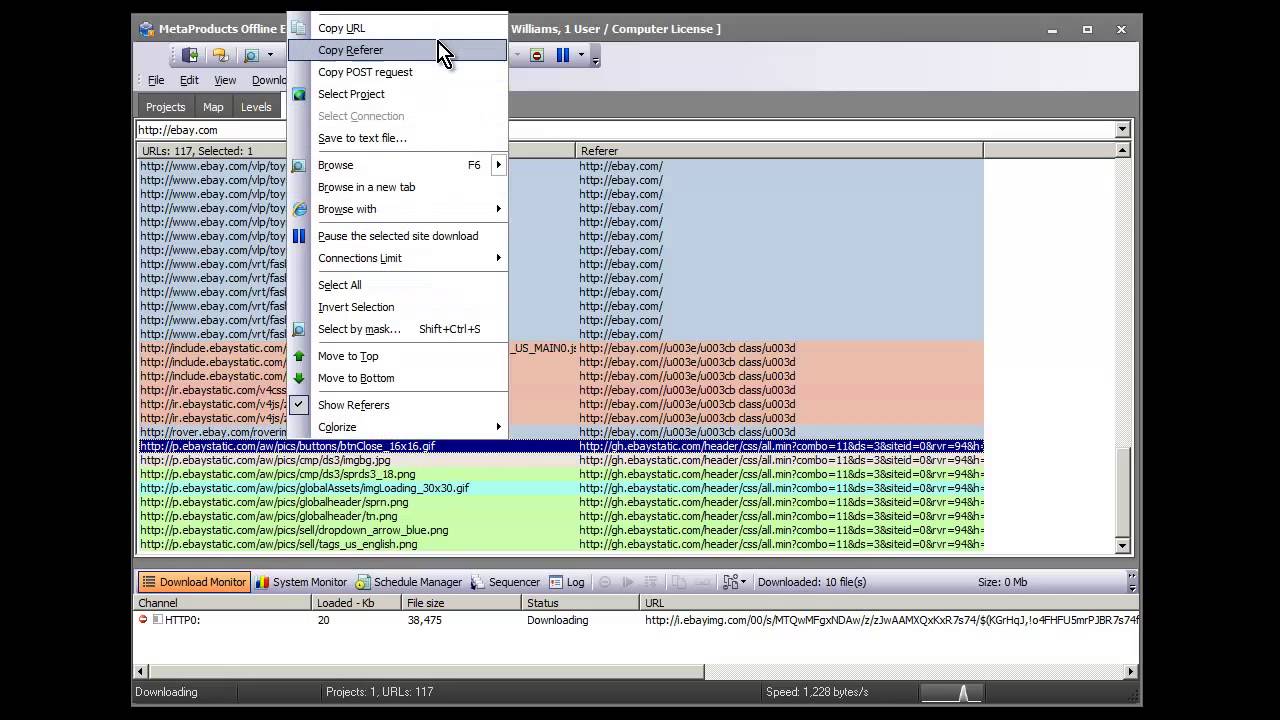Open the Schedule Manager tab
Image resolution: width=1280 pixels, height=720 pixels.
(409, 582)
